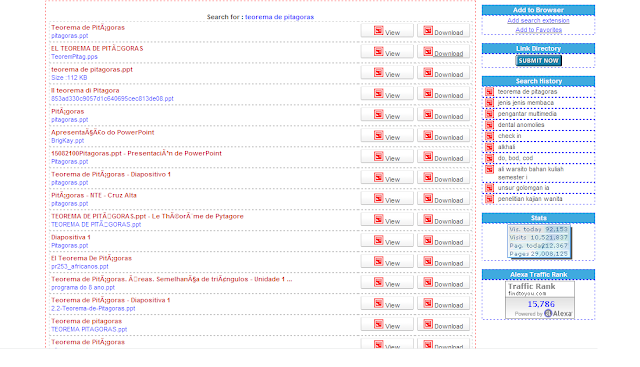This screenshot has width=640, height=367.
Task: Open unsur golongan ia history entry
Action: pyautogui.click(x=523, y=188)
